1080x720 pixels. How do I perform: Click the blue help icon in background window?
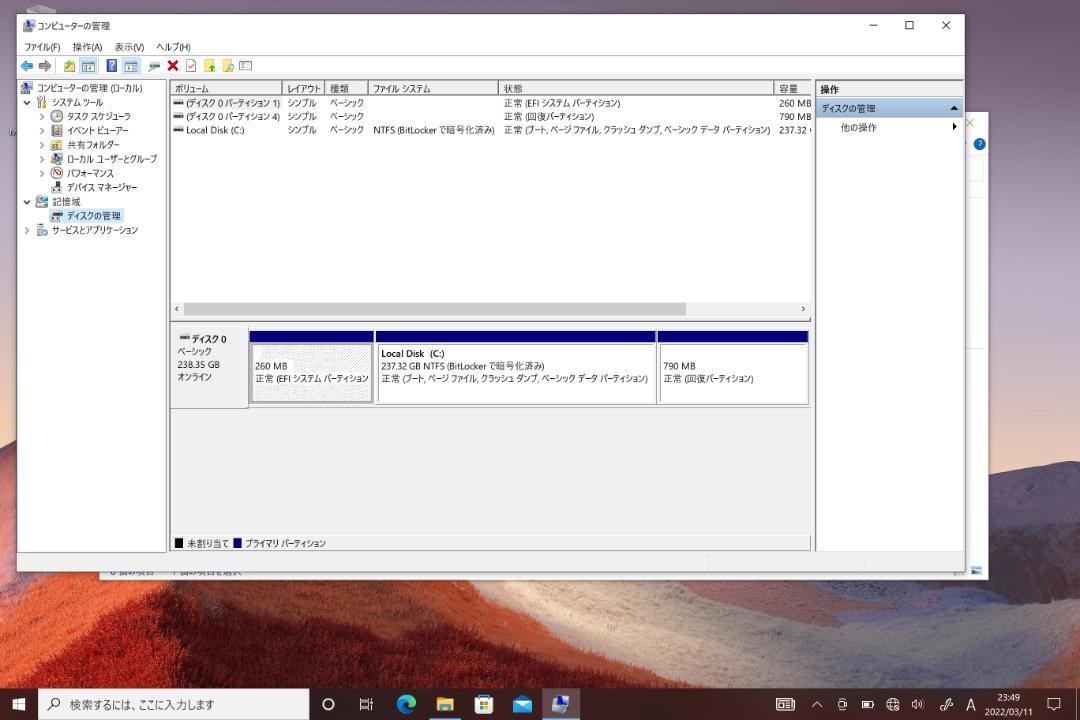979,144
